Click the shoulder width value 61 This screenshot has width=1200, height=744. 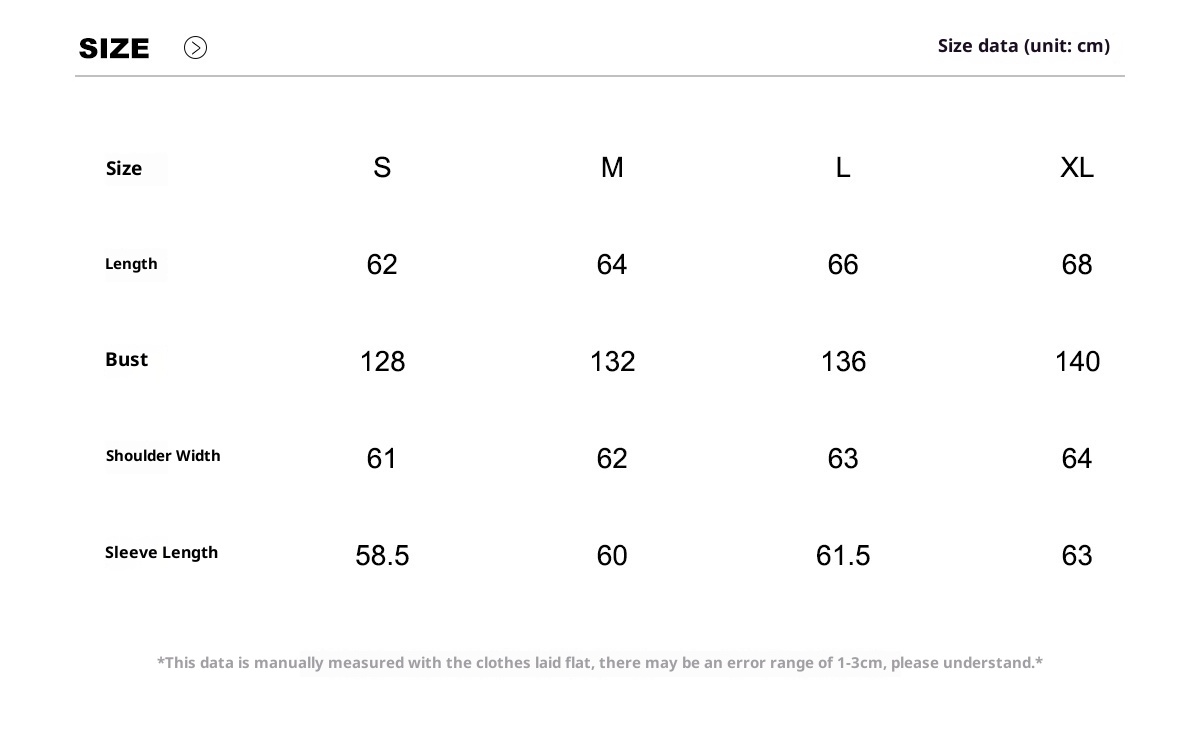pyautogui.click(x=382, y=459)
